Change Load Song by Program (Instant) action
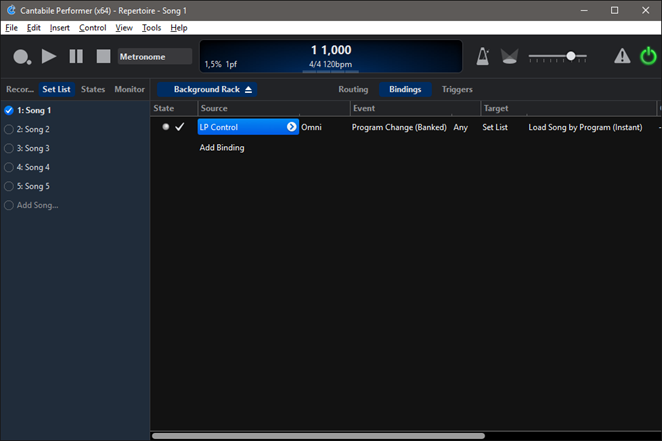 coord(585,127)
